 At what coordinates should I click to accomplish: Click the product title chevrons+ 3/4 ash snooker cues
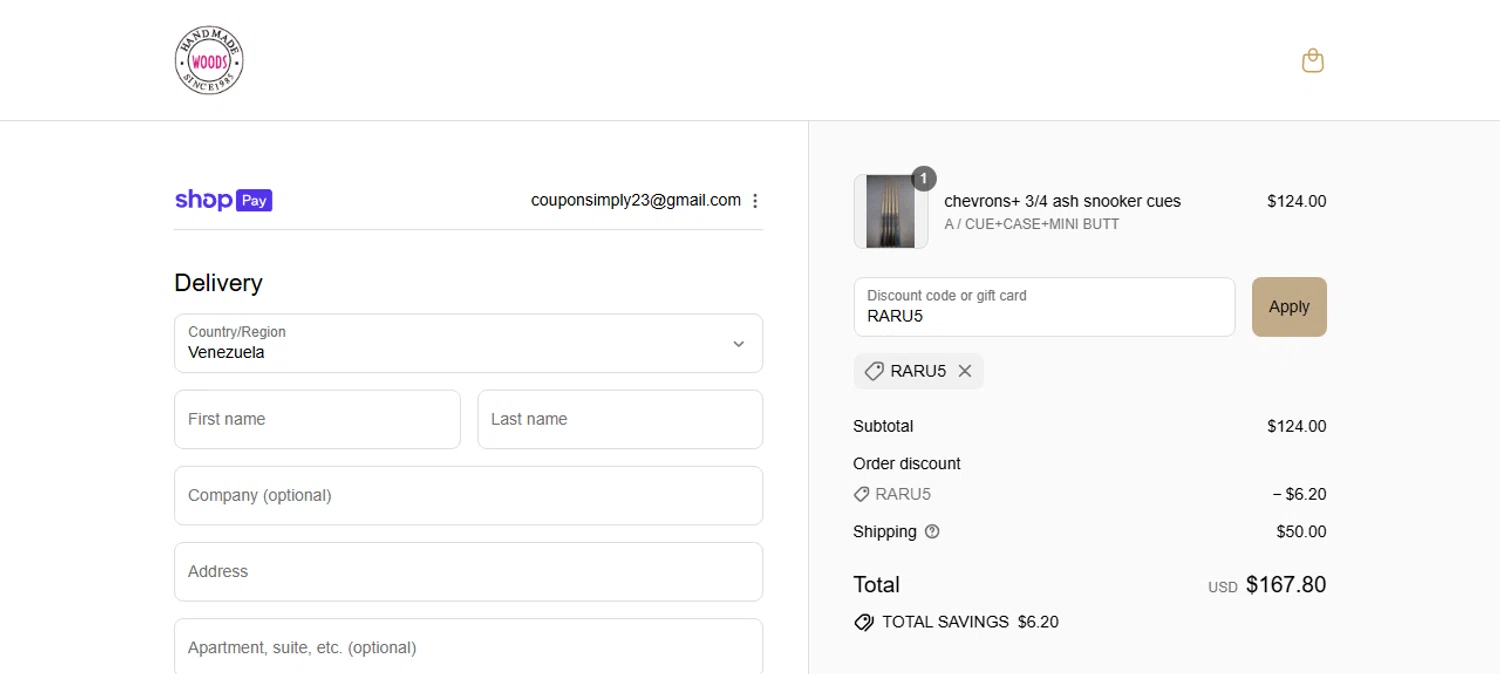point(1062,201)
